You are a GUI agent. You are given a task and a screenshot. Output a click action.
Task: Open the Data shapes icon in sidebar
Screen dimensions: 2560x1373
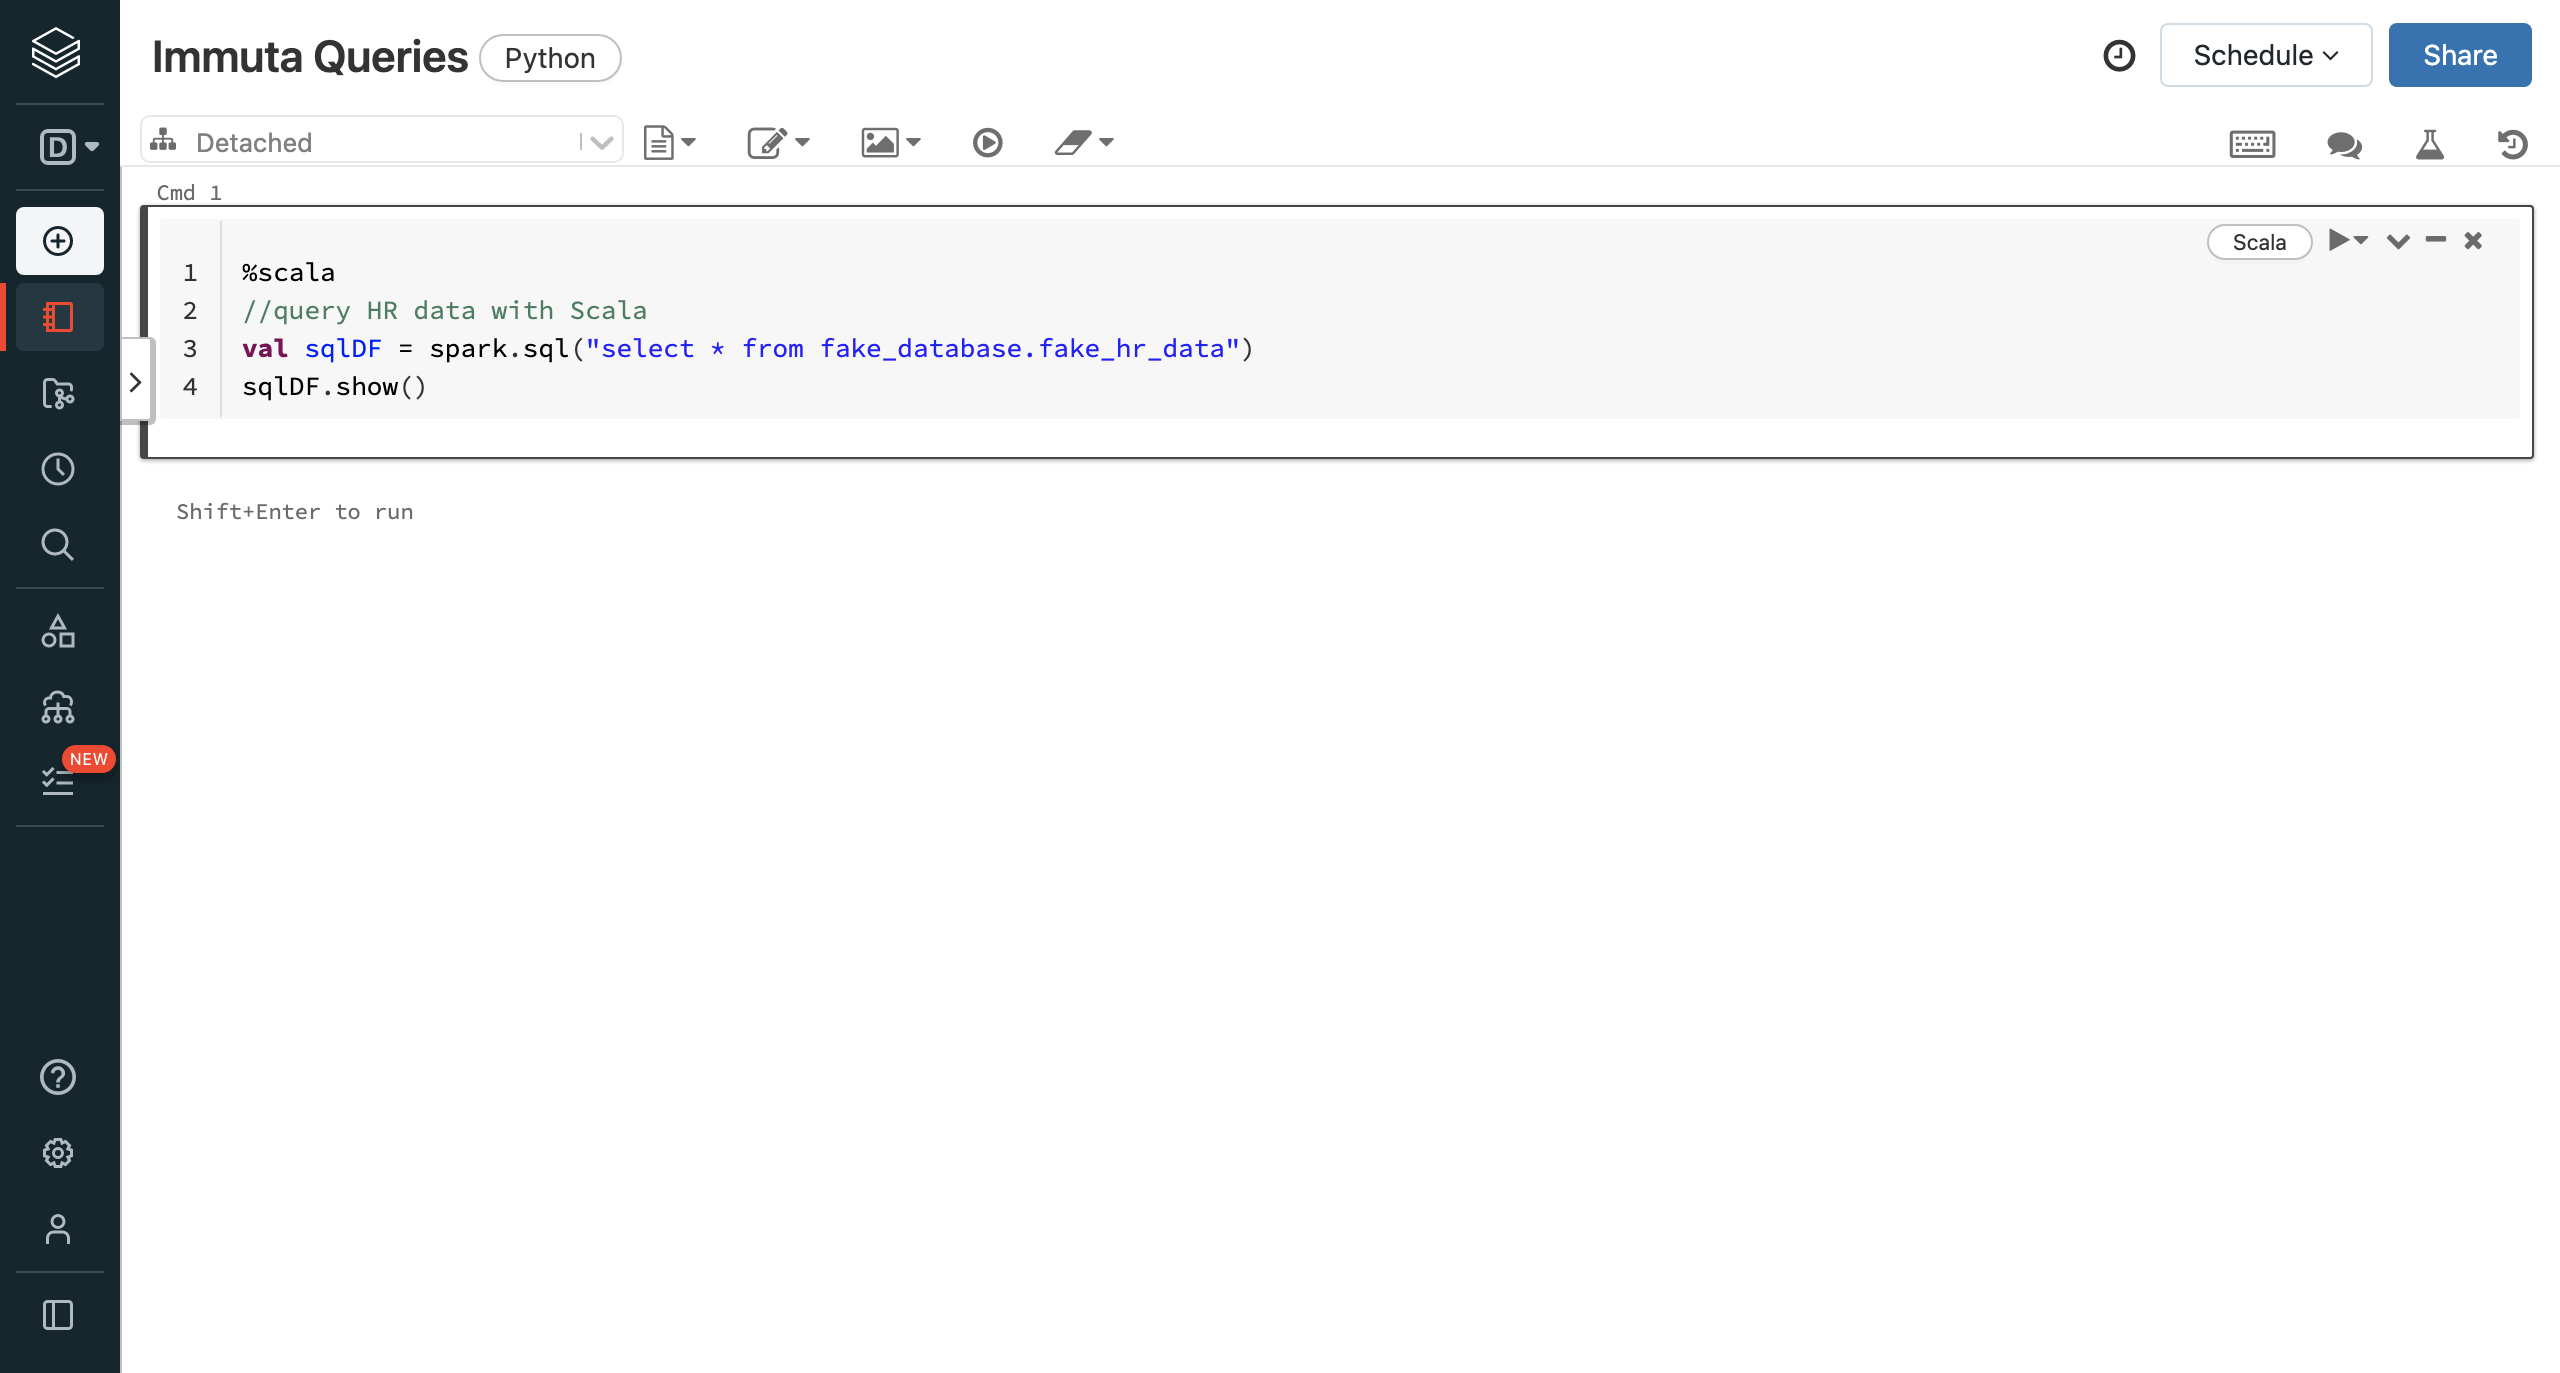click(x=58, y=632)
